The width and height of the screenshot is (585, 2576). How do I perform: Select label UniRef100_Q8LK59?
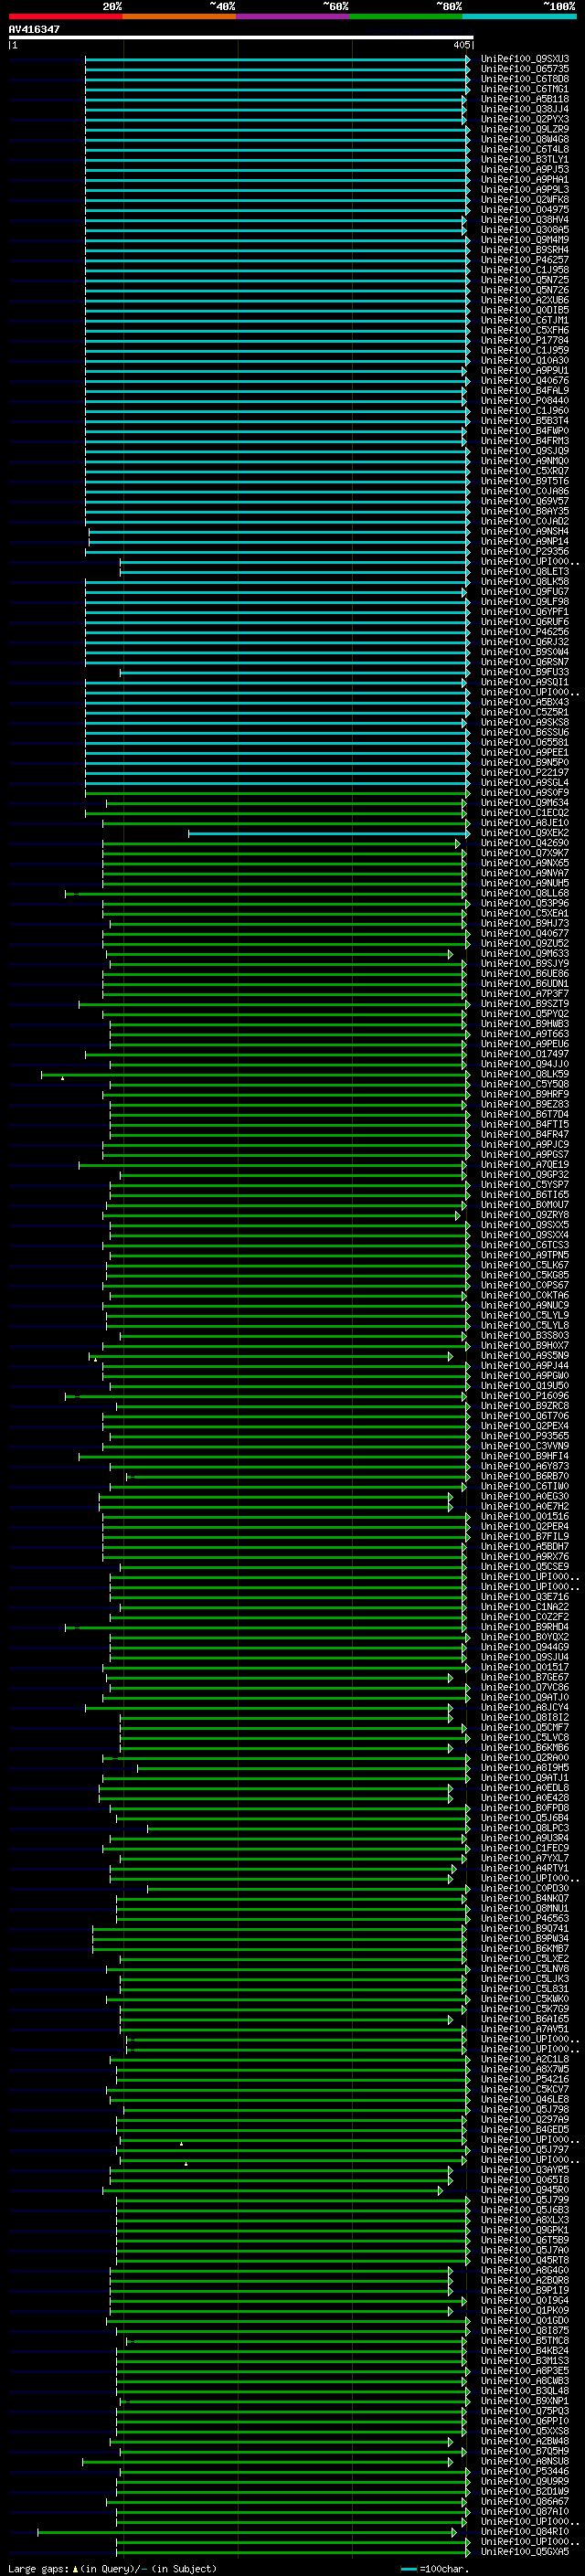coord(525,1075)
